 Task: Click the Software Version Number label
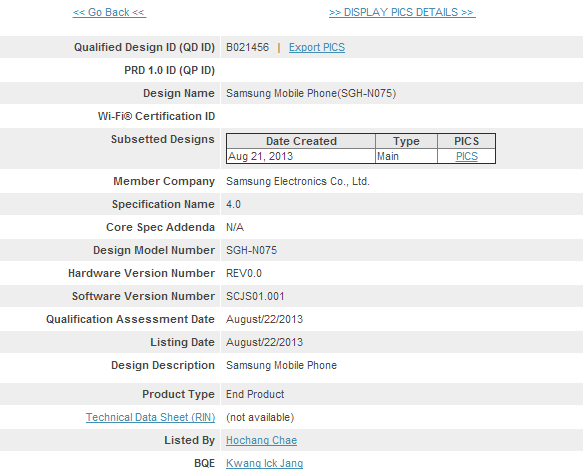click(x=144, y=297)
